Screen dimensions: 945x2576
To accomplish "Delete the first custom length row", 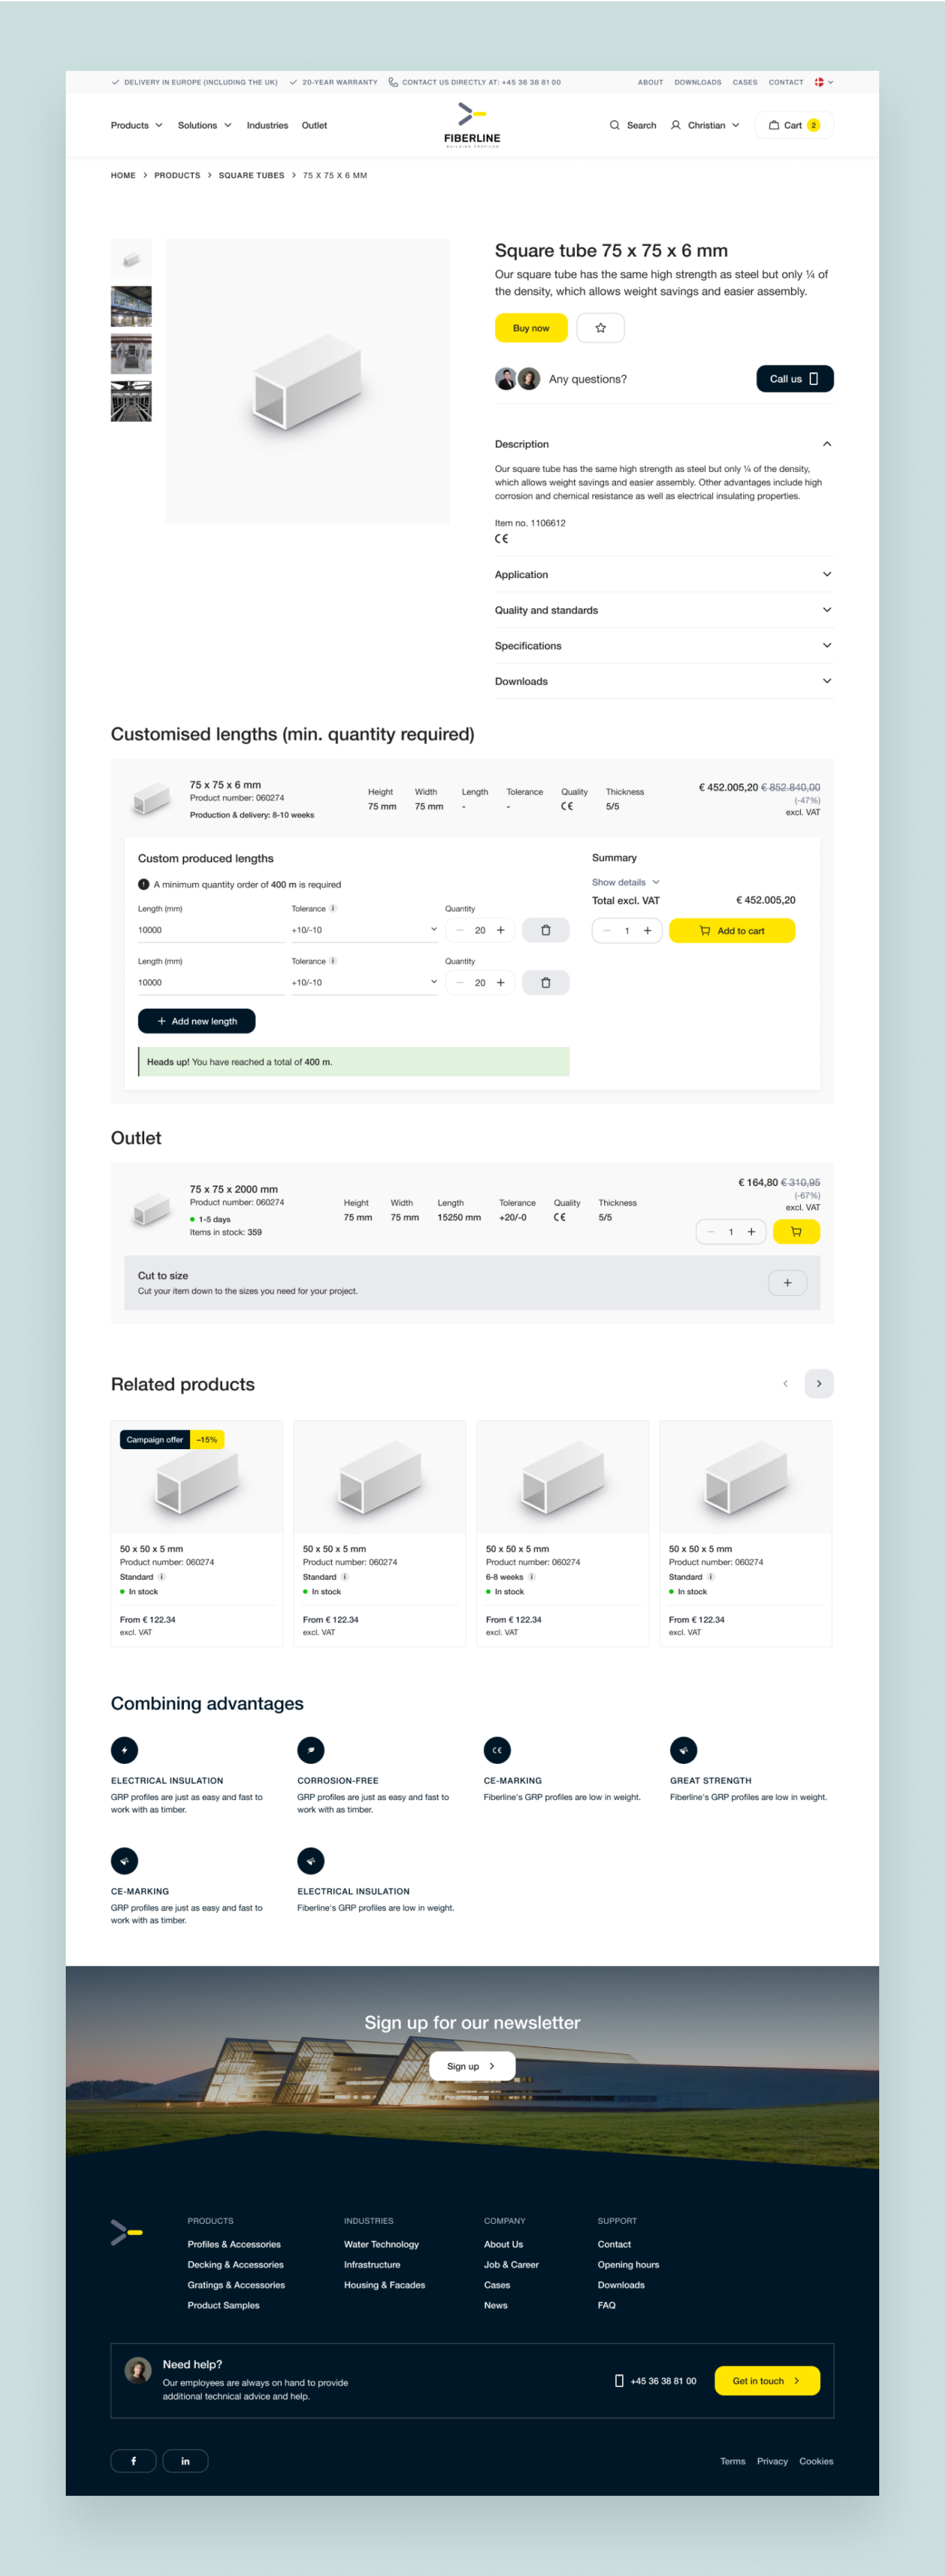I will pos(545,930).
